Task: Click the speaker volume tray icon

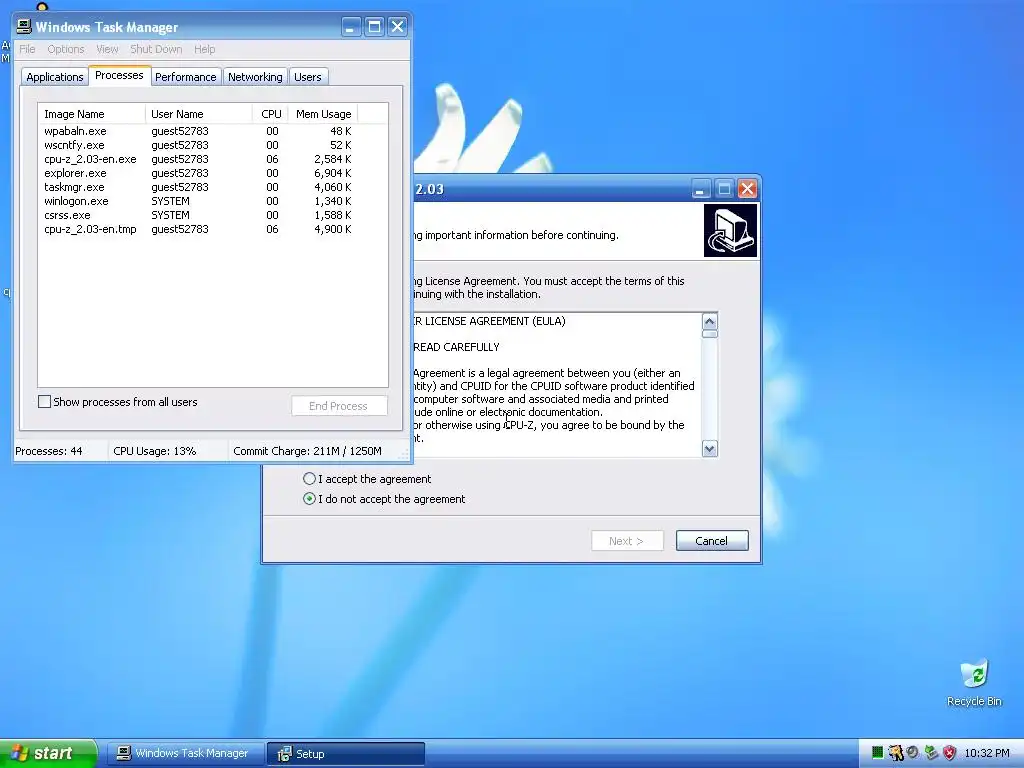Action: 913,753
